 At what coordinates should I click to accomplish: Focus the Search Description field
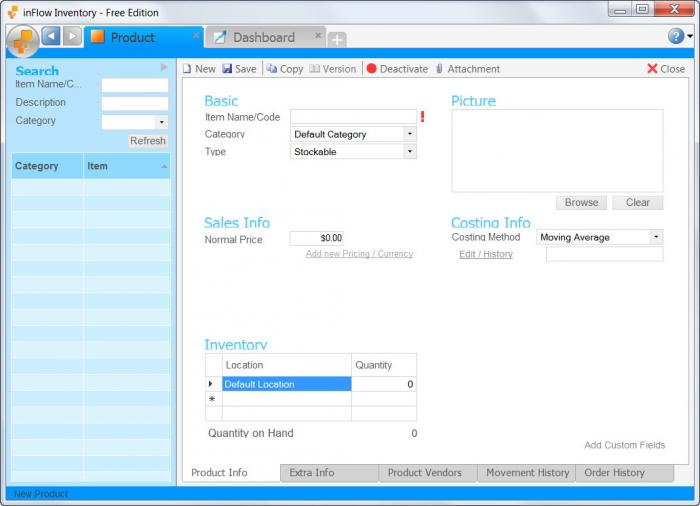point(135,104)
